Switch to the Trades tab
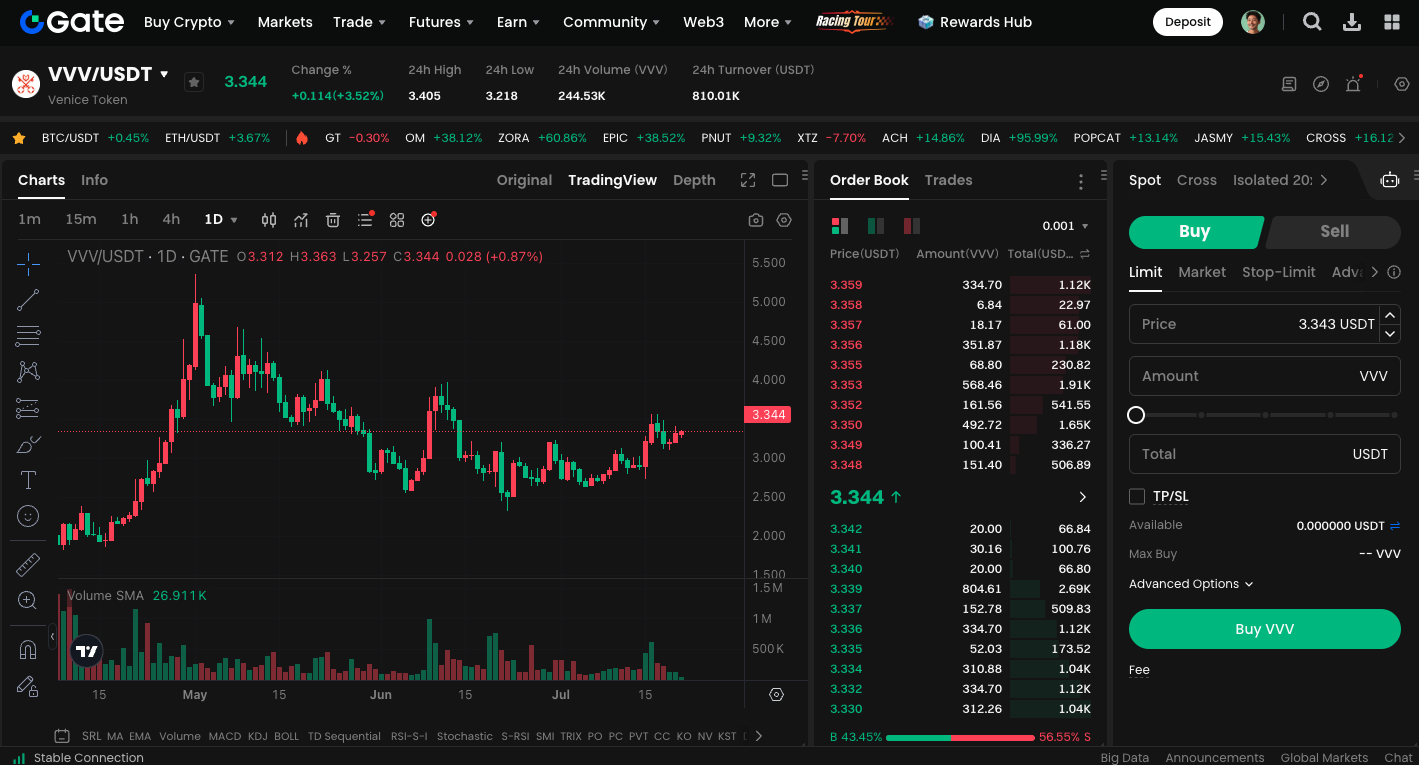This screenshot has height=765, width=1419. [x=948, y=180]
